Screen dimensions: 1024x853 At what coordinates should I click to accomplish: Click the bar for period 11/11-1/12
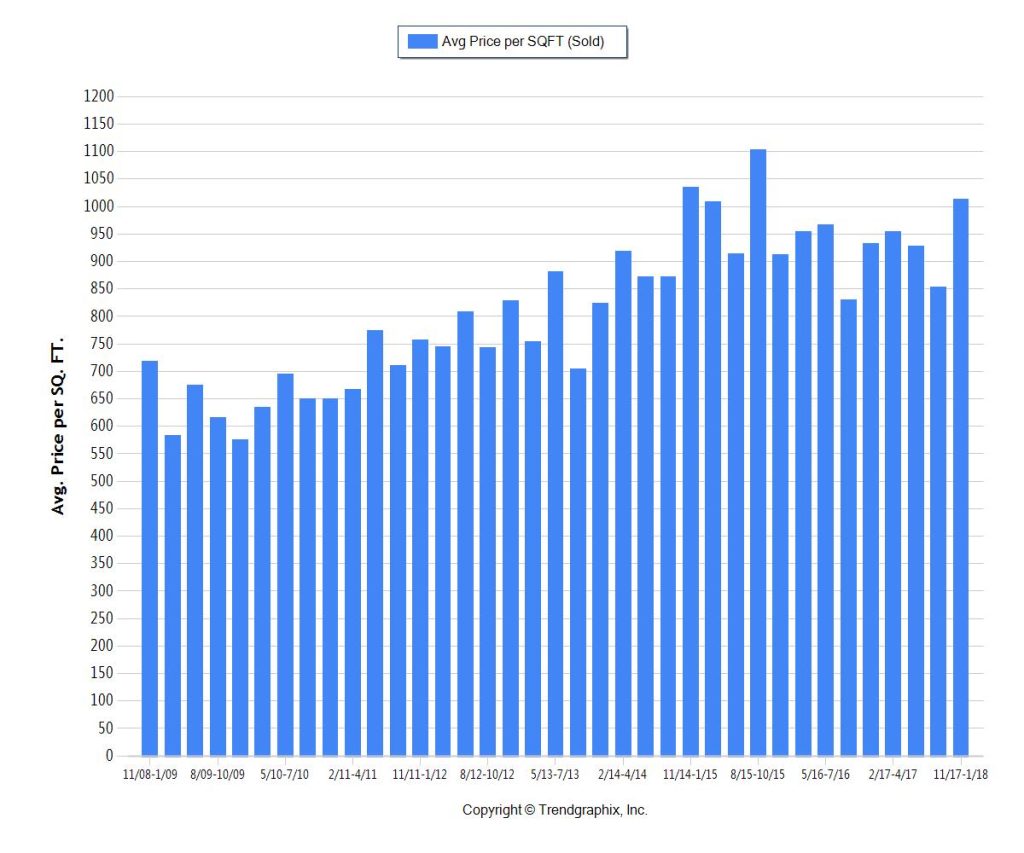click(420, 548)
